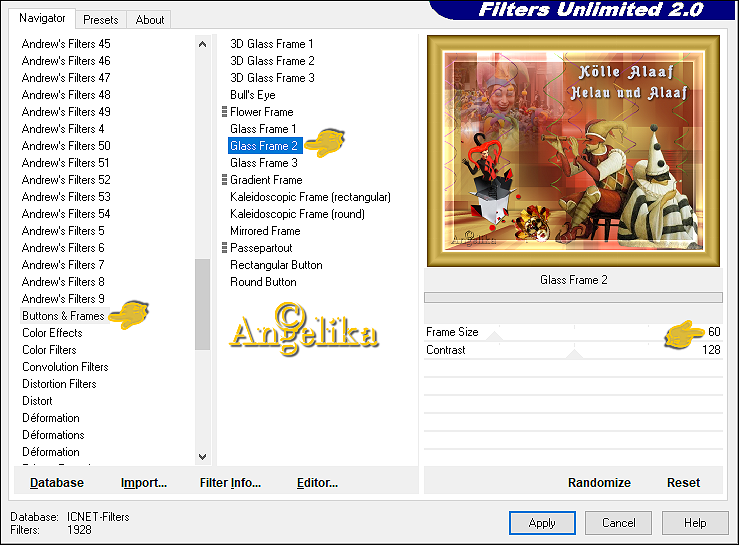Select Andrew's Filters 9

click(63, 298)
